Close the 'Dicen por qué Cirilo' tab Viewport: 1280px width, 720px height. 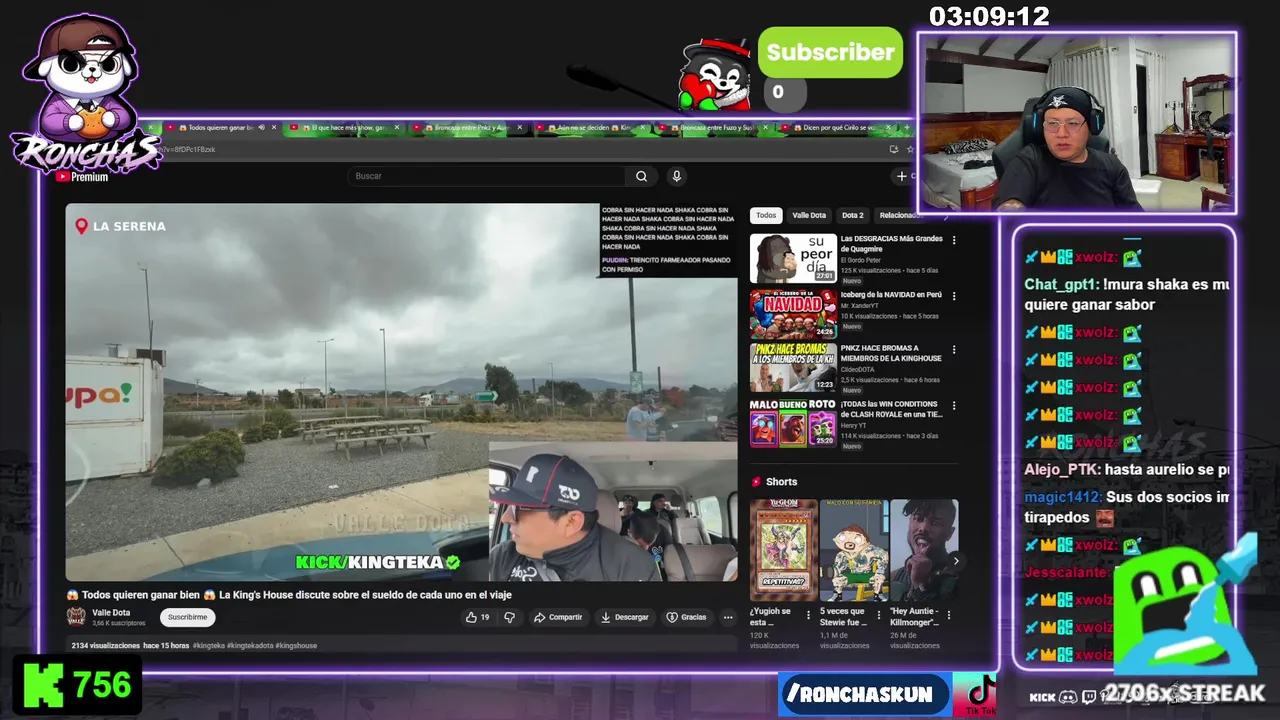[x=889, y=128]
